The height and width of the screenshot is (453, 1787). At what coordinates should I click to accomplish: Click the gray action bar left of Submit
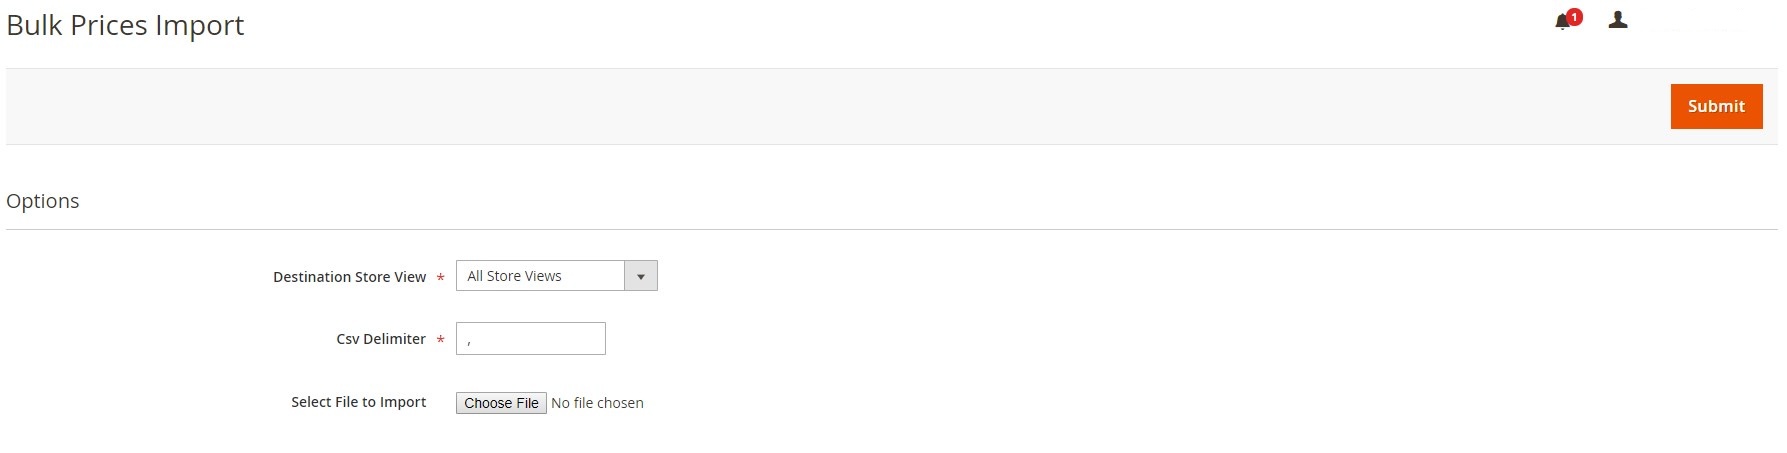point(800,107)
